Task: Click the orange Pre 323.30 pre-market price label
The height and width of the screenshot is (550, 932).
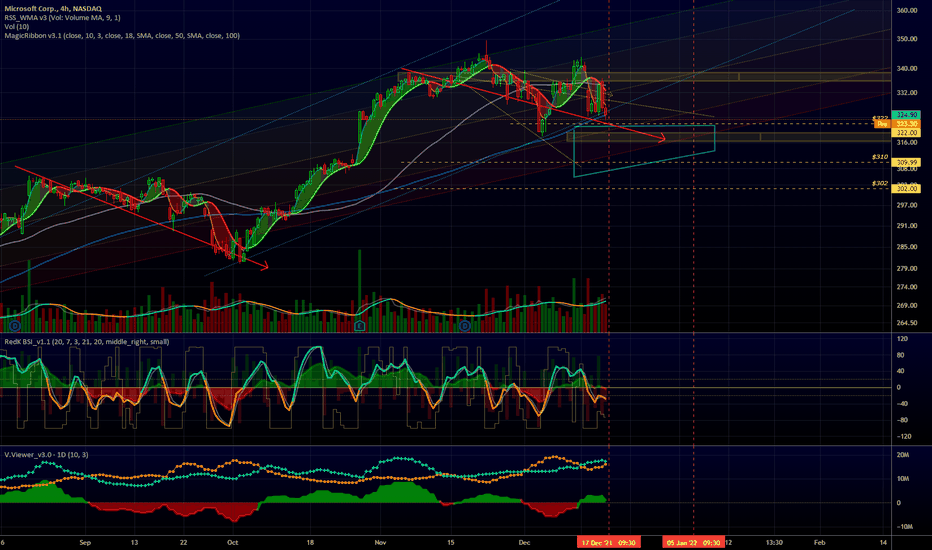Action: click(896, 124)
